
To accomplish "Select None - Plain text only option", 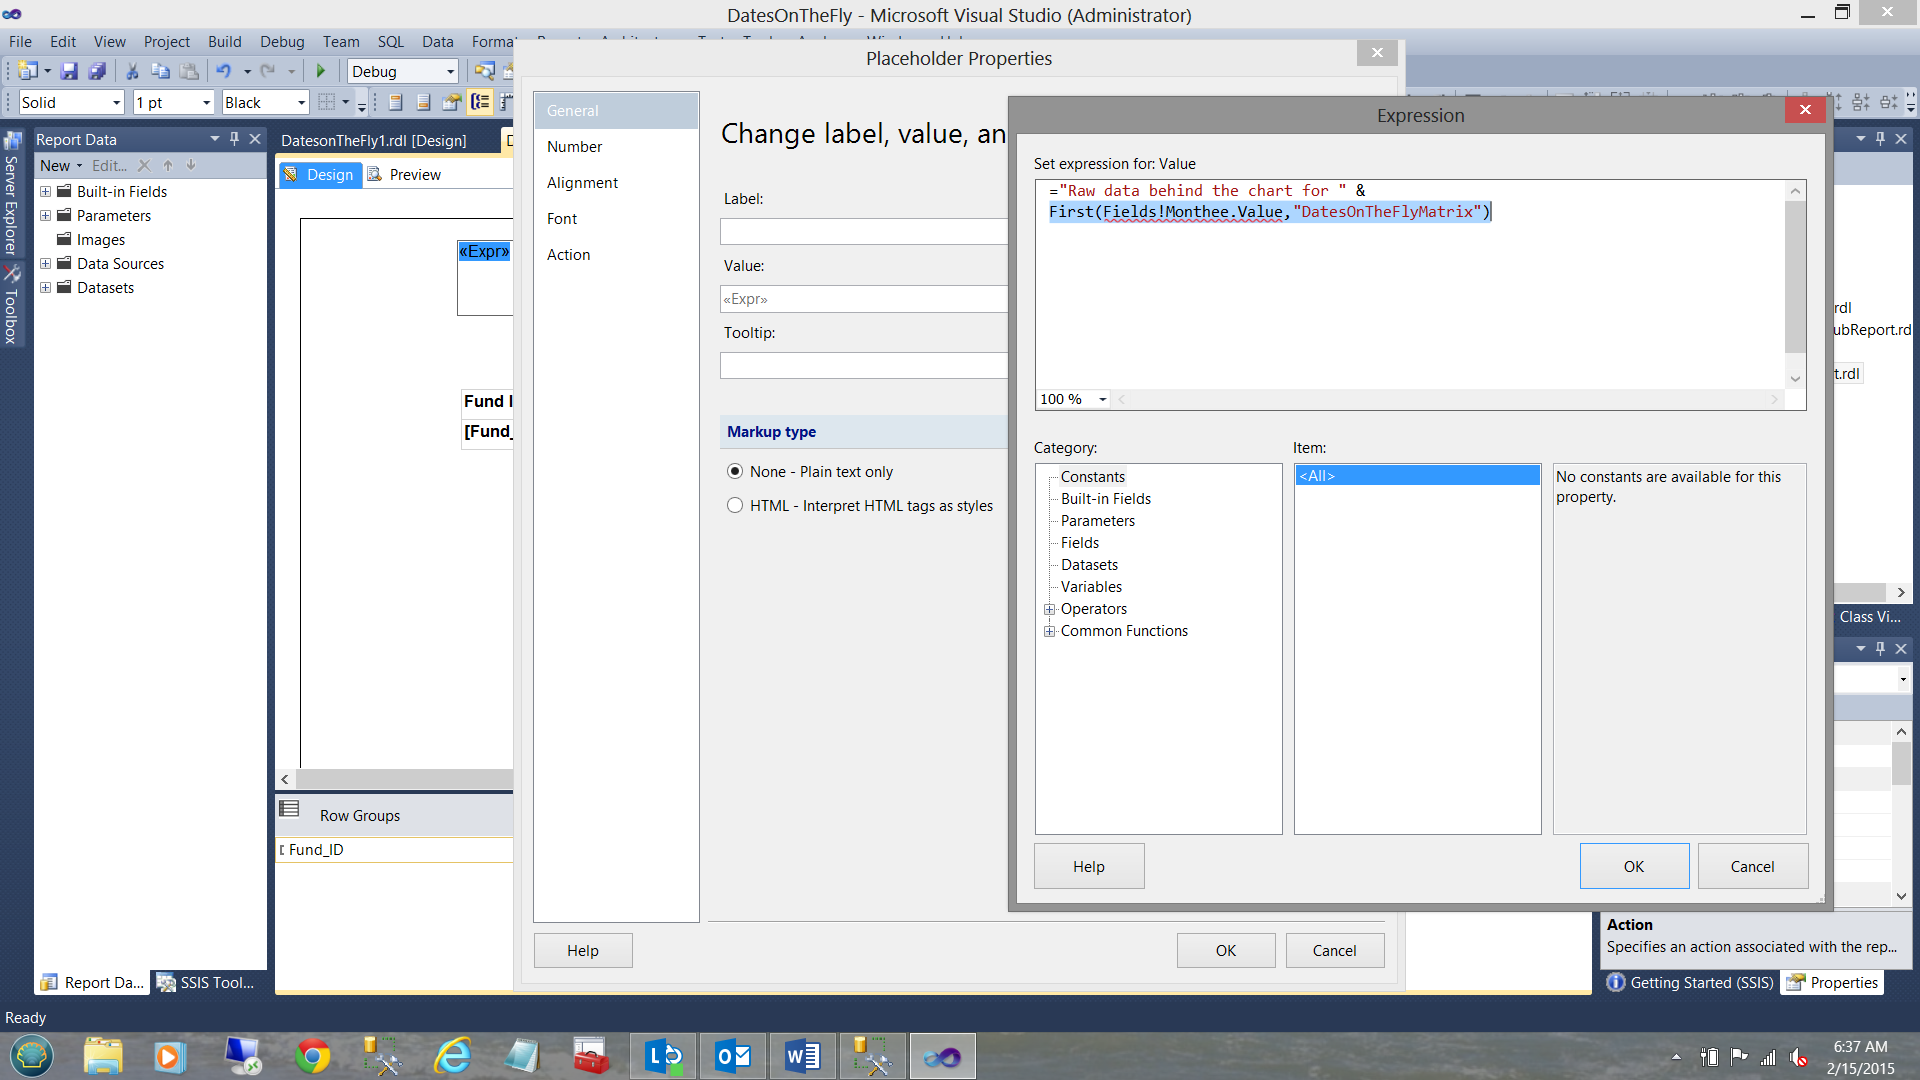I will (735, 471).
